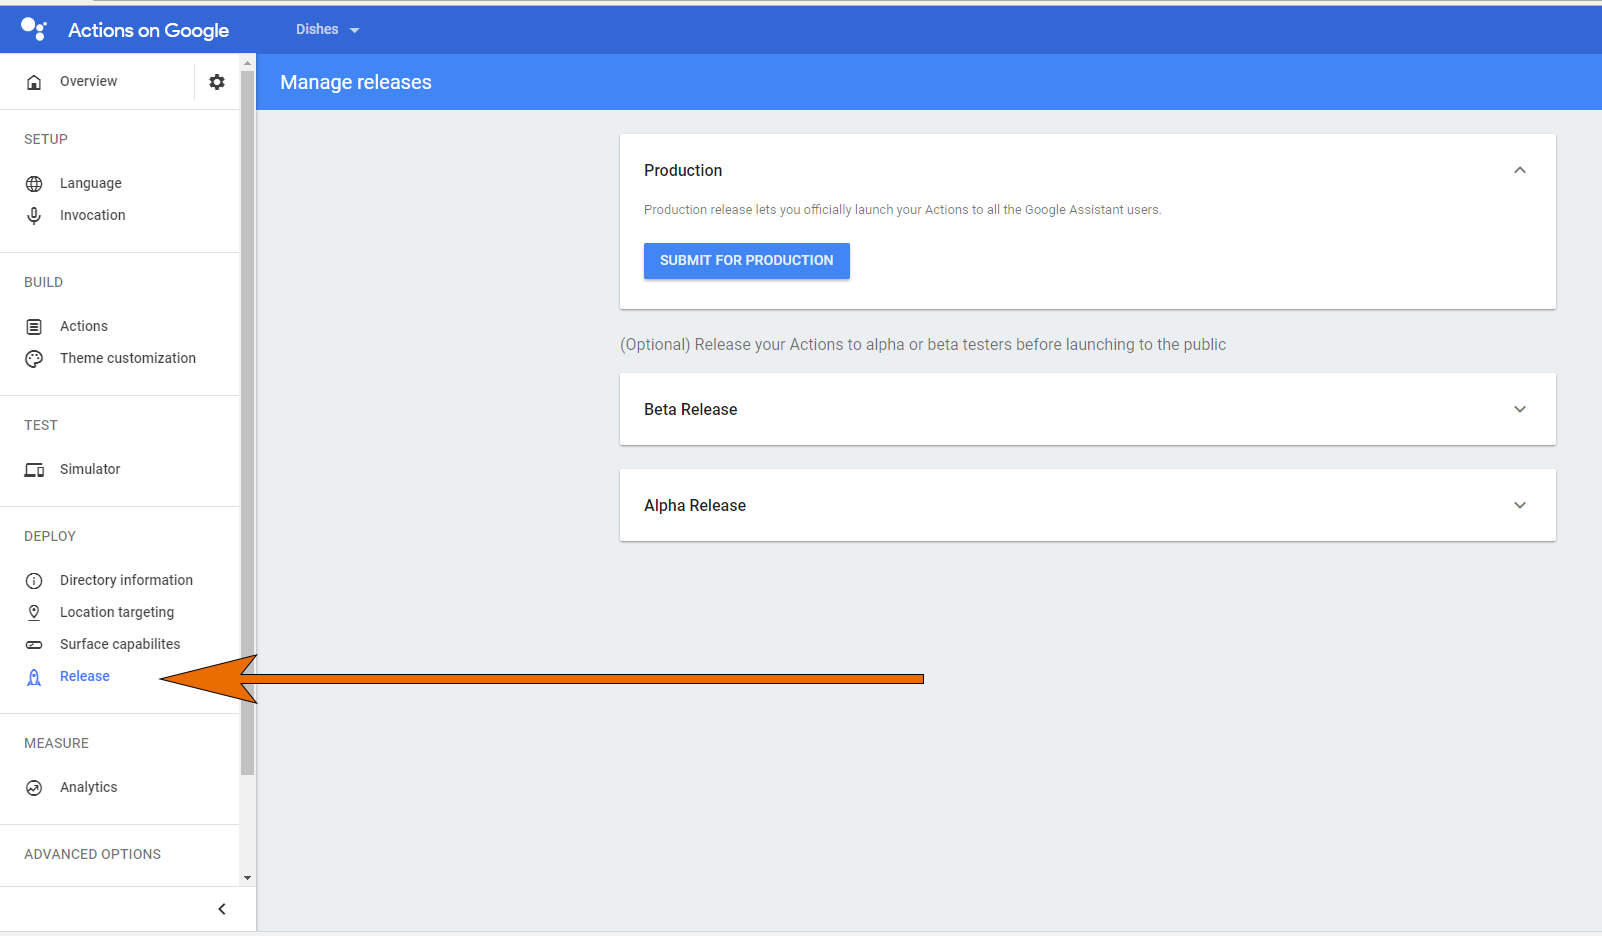The image size is (1602, 936).
Task: Open the Actions menu item
Action: pyautogui.click(x=84, y=326)
